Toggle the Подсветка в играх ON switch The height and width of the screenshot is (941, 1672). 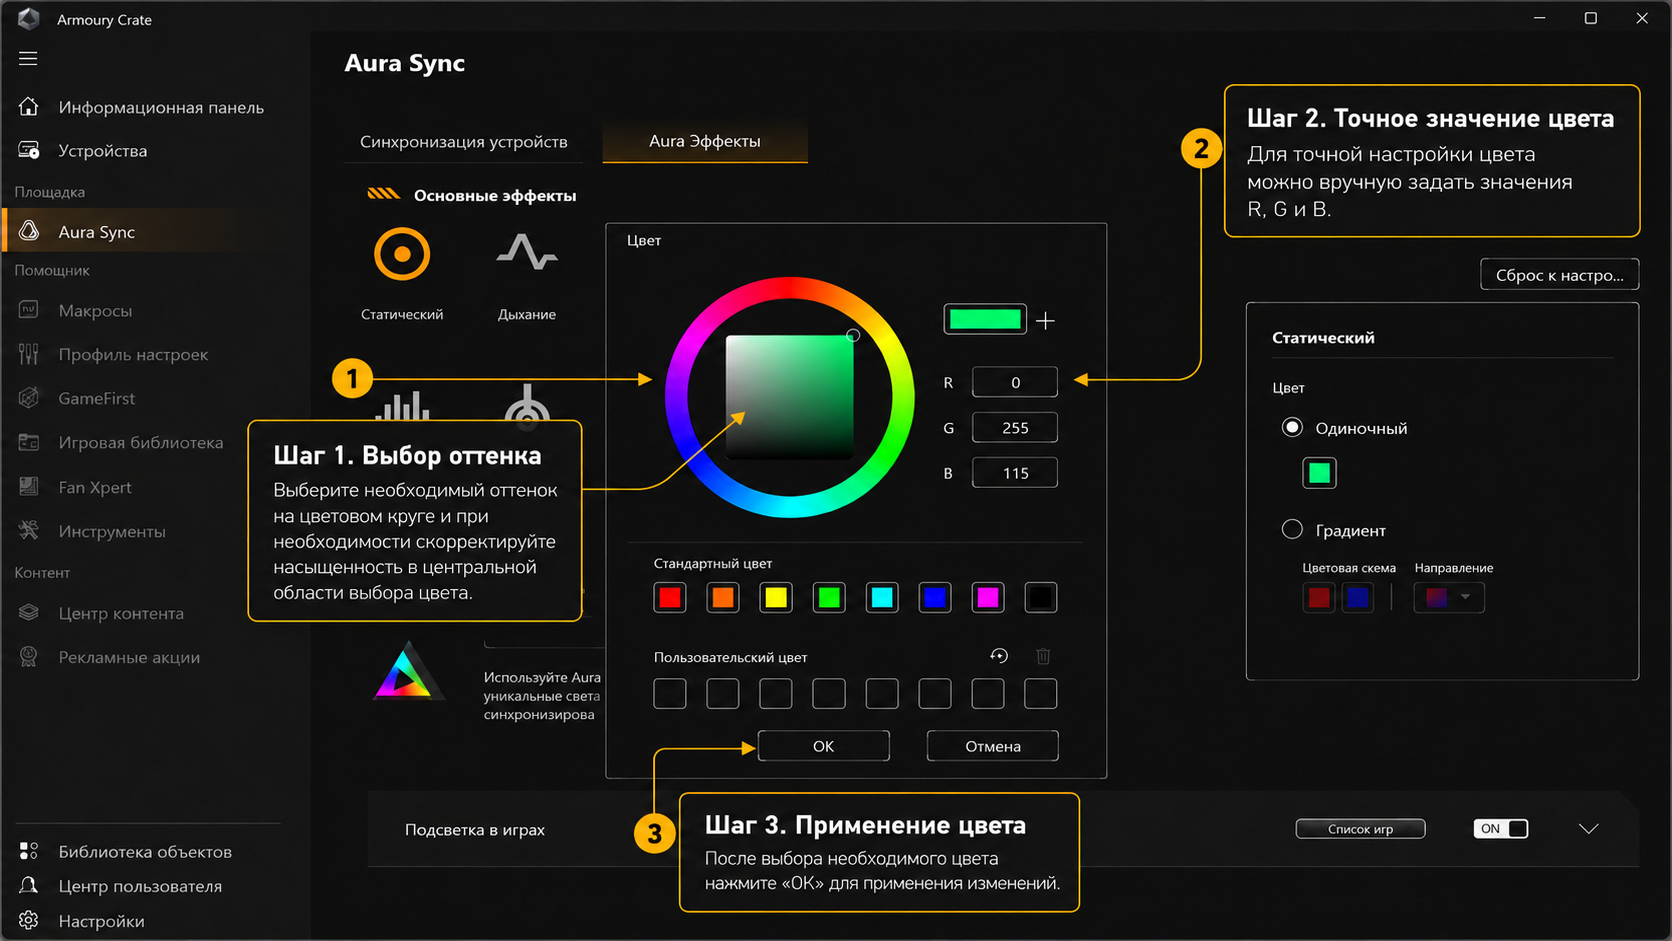pyautogui.click(x=1501, y=828)
